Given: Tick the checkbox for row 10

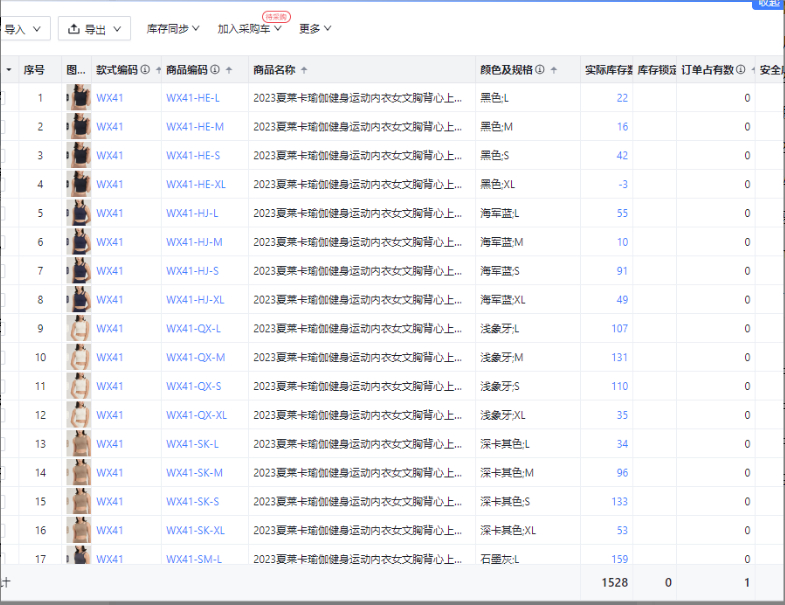Looking at the screenshot, I should [x=2, y=357].
